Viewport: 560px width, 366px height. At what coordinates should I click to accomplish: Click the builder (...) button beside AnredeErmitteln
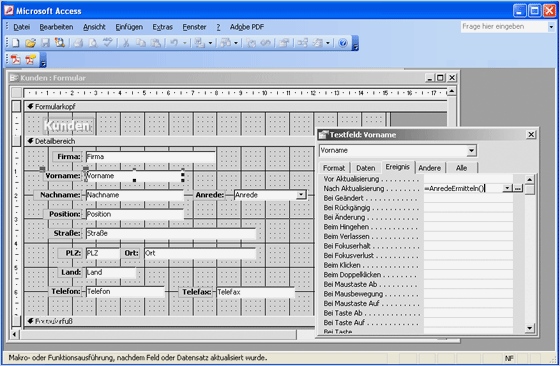click(x=518, y=188)
